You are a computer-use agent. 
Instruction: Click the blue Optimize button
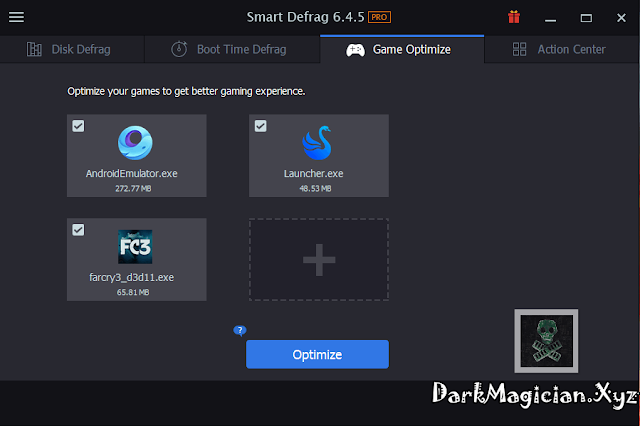317,354
